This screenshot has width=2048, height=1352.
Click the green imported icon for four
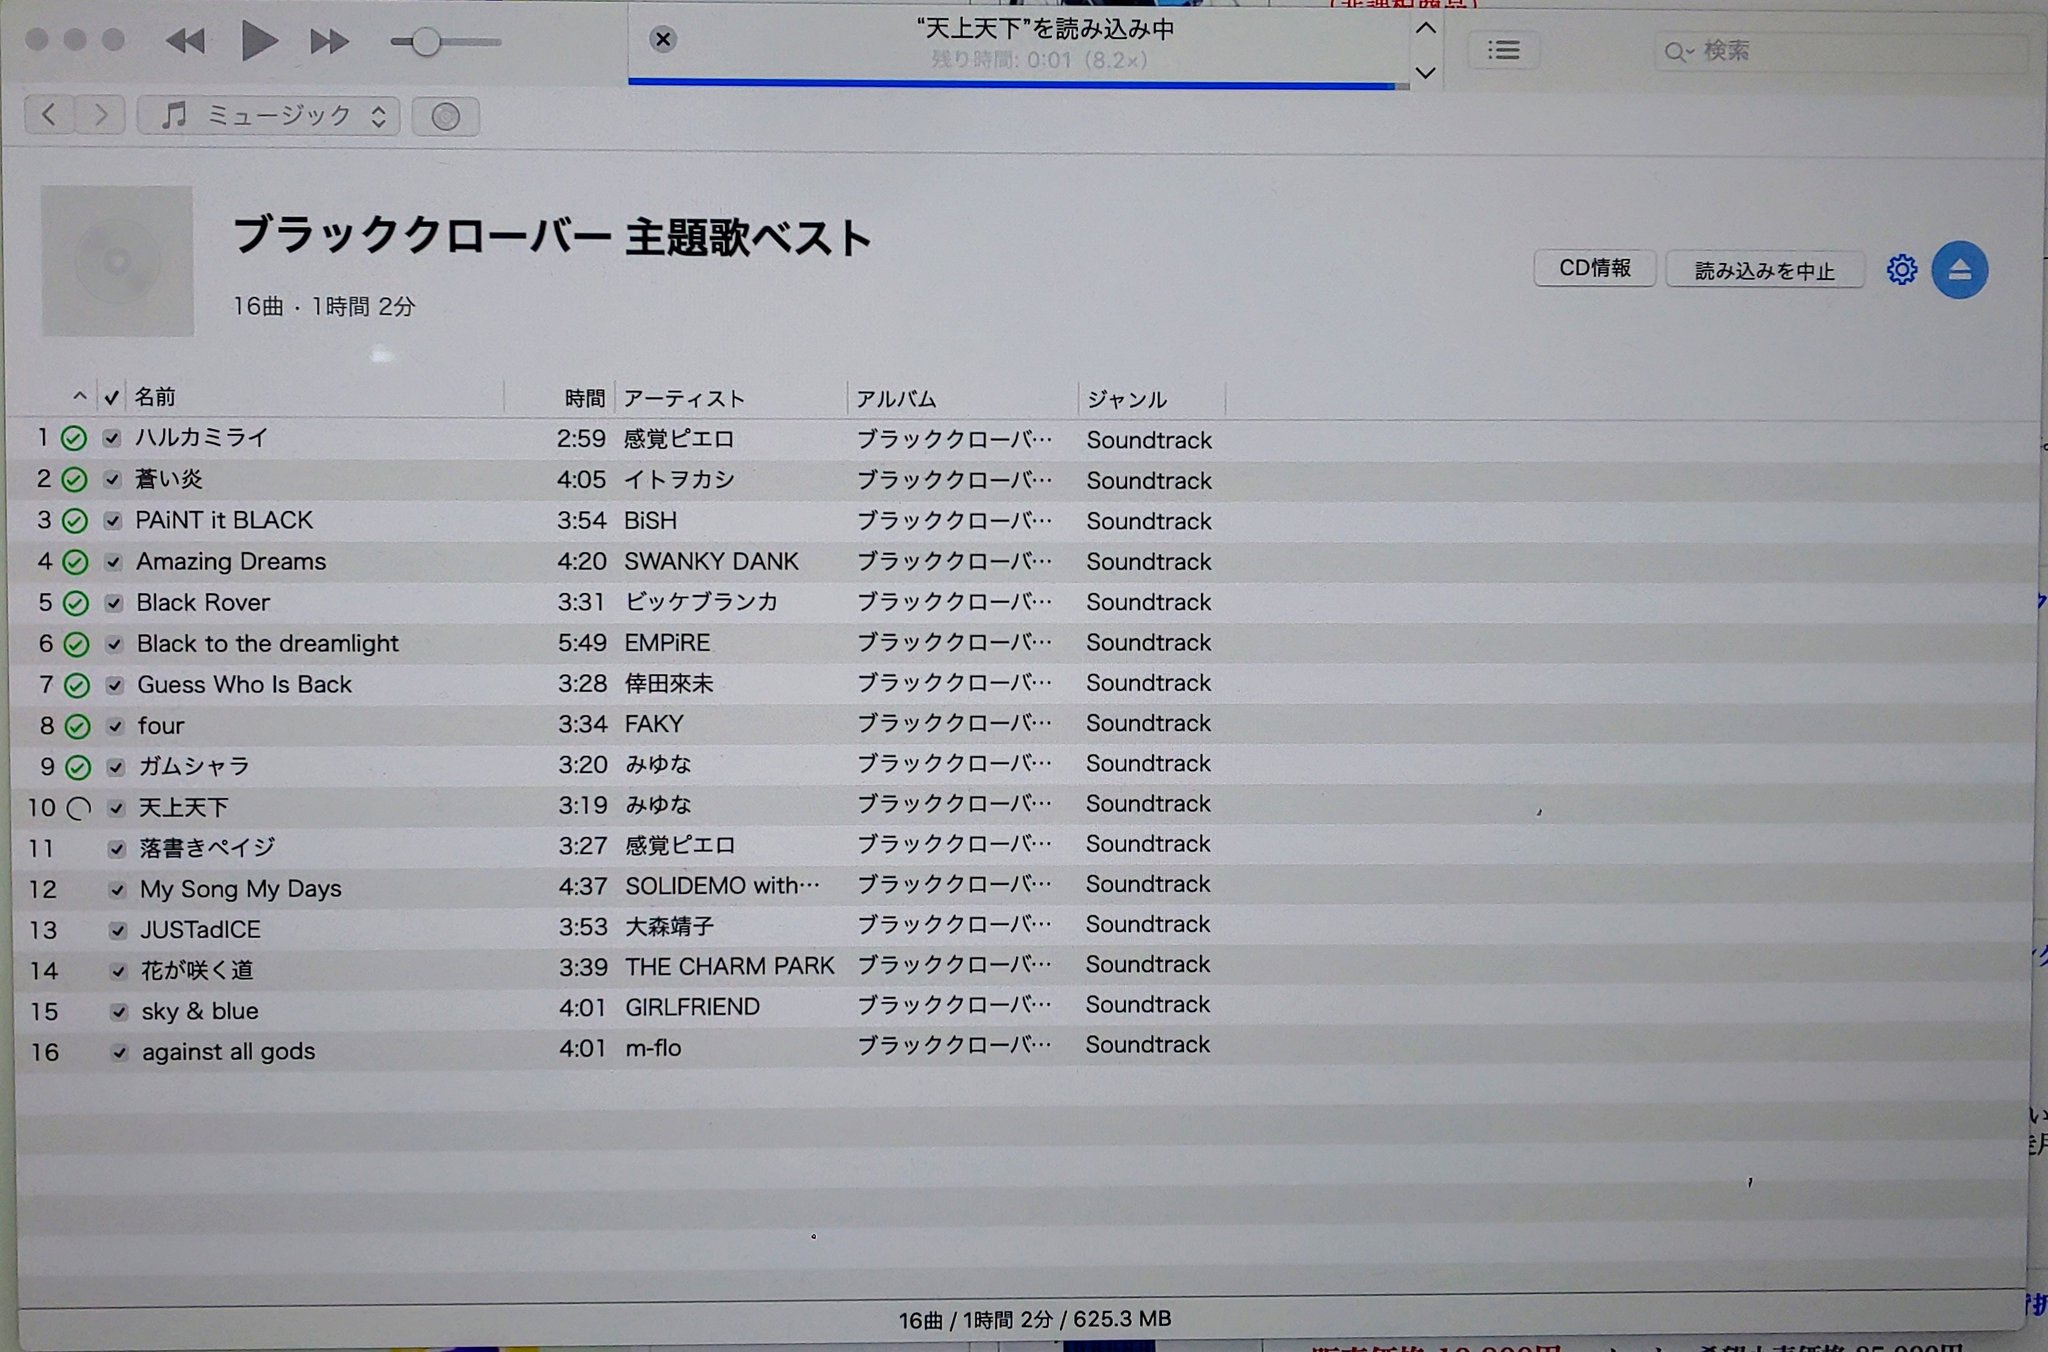pos(78,726)
